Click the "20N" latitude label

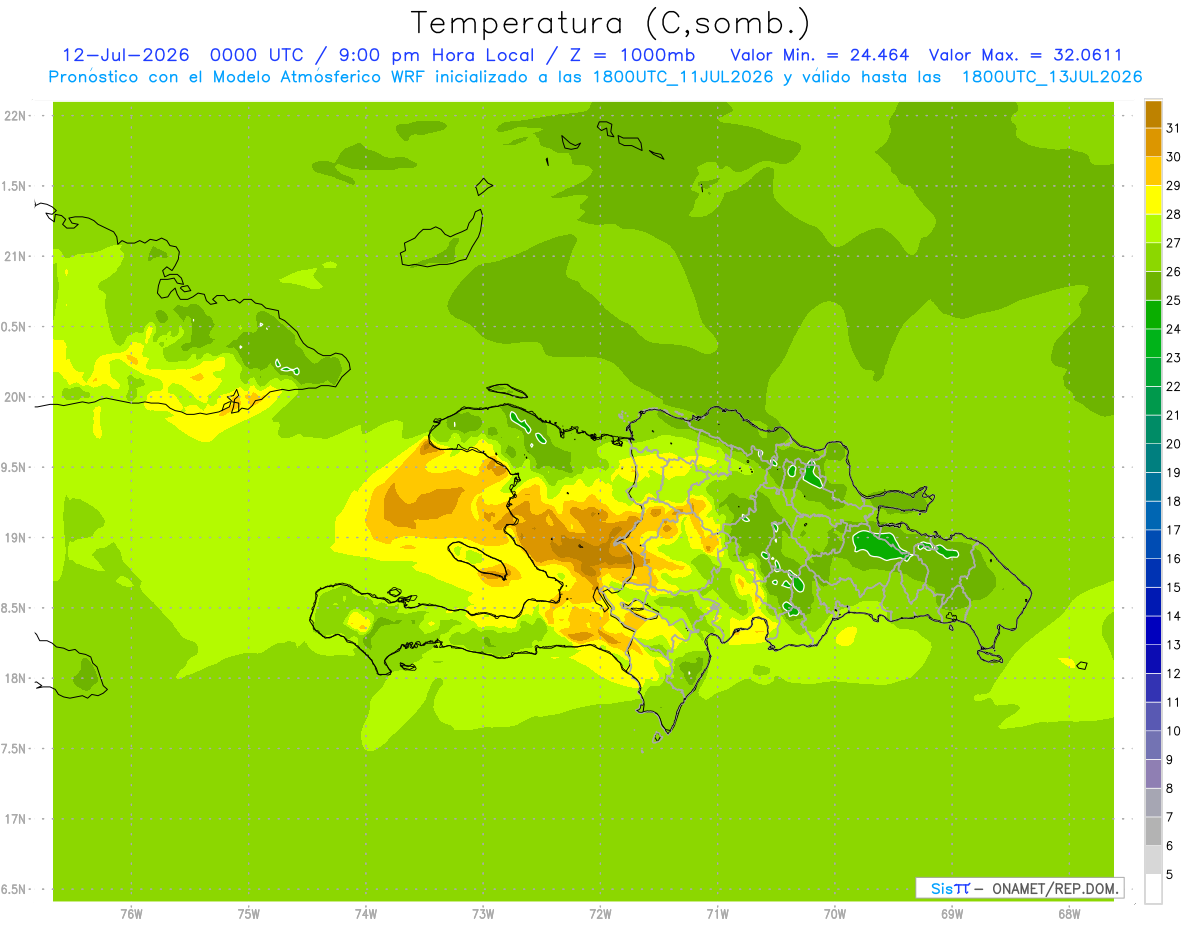coord(16,397)
